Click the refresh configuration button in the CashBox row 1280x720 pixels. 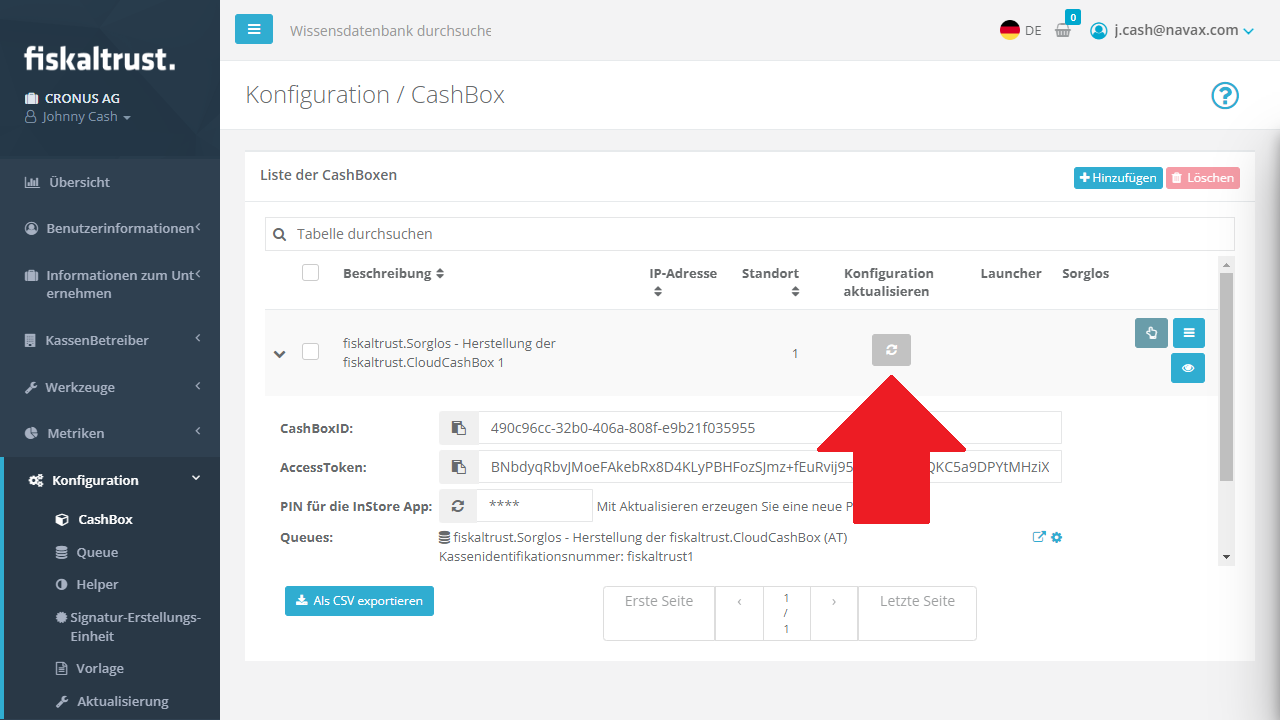891,350
